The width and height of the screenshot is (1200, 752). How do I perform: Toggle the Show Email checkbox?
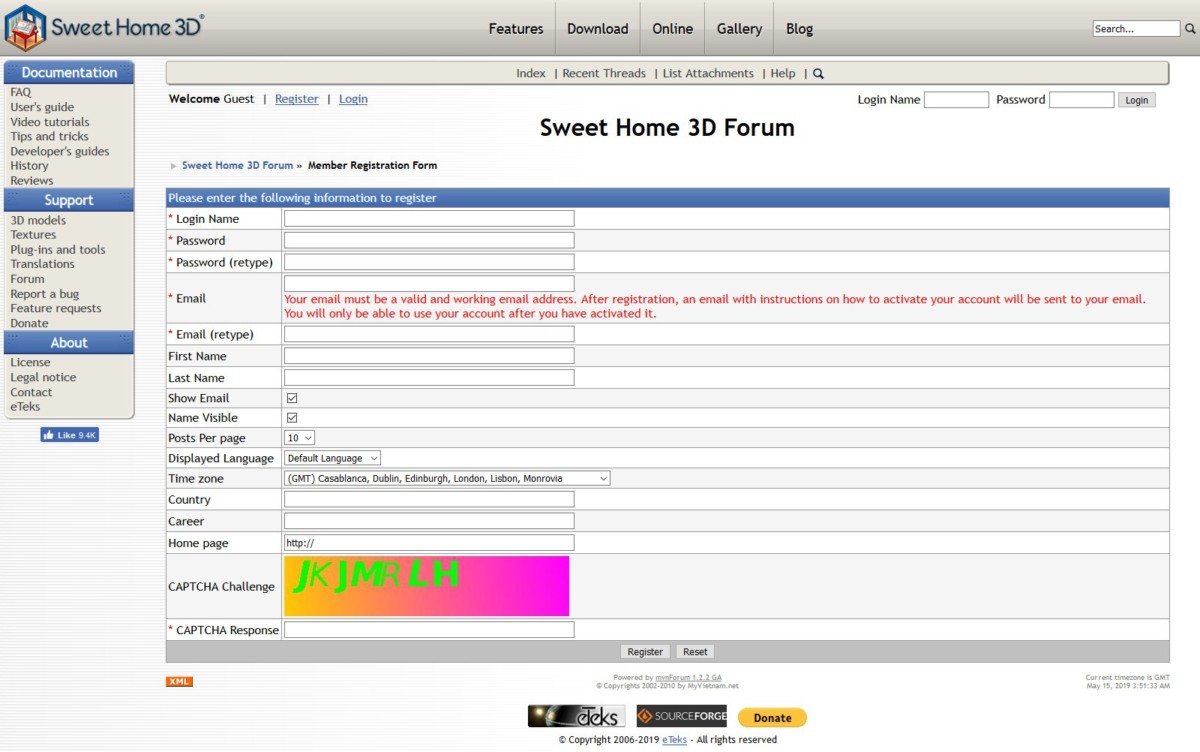tap(292, 398)
